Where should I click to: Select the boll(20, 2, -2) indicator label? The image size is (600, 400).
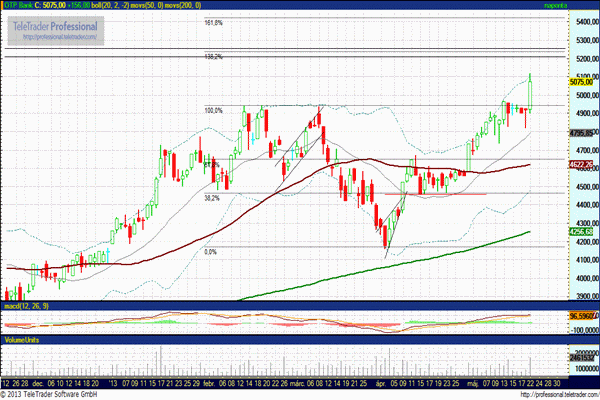point(111,5)
